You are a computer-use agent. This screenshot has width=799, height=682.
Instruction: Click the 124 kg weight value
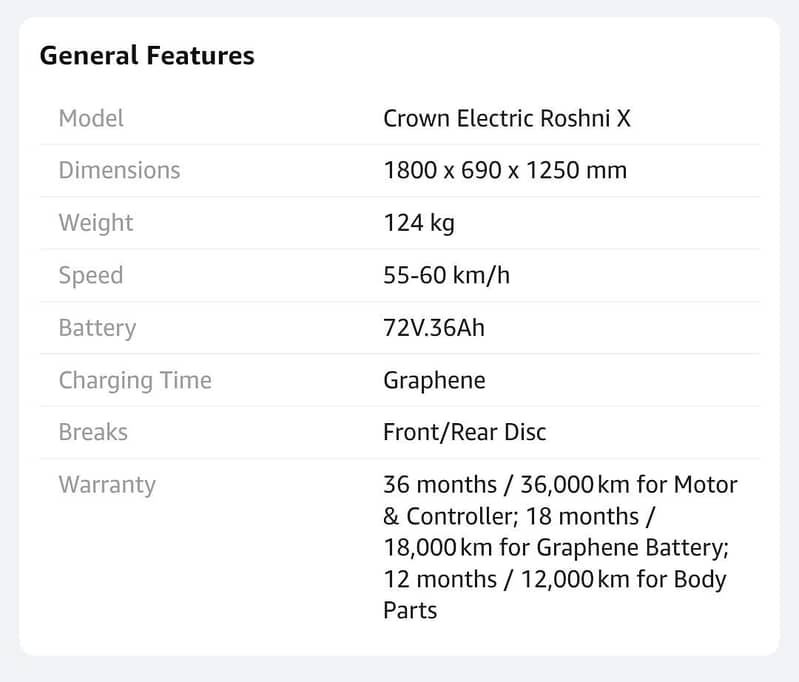419,223
